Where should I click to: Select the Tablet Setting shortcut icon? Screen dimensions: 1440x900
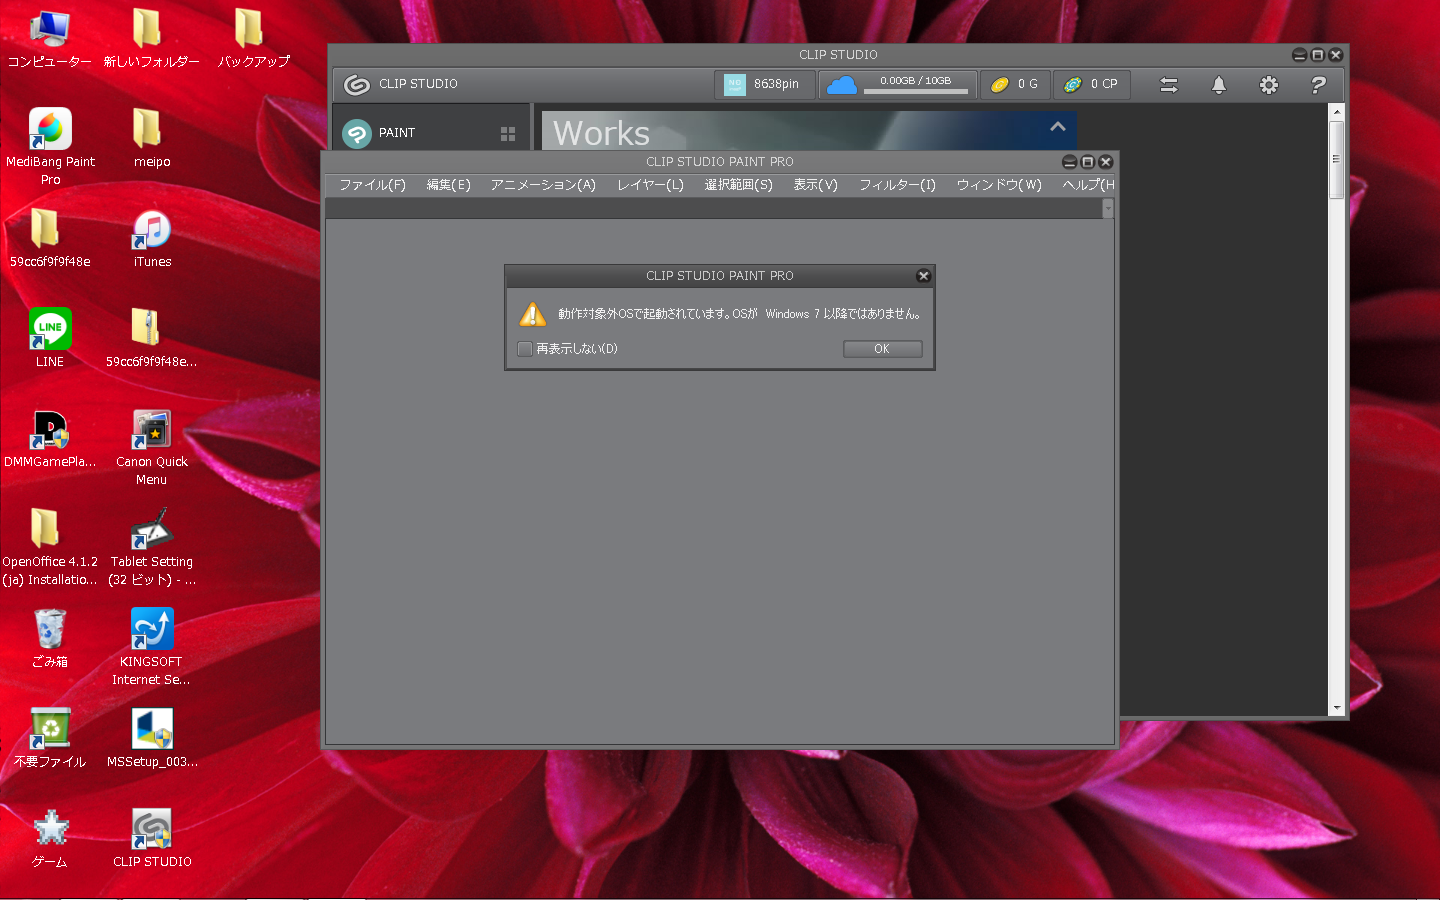coord(152,548)
